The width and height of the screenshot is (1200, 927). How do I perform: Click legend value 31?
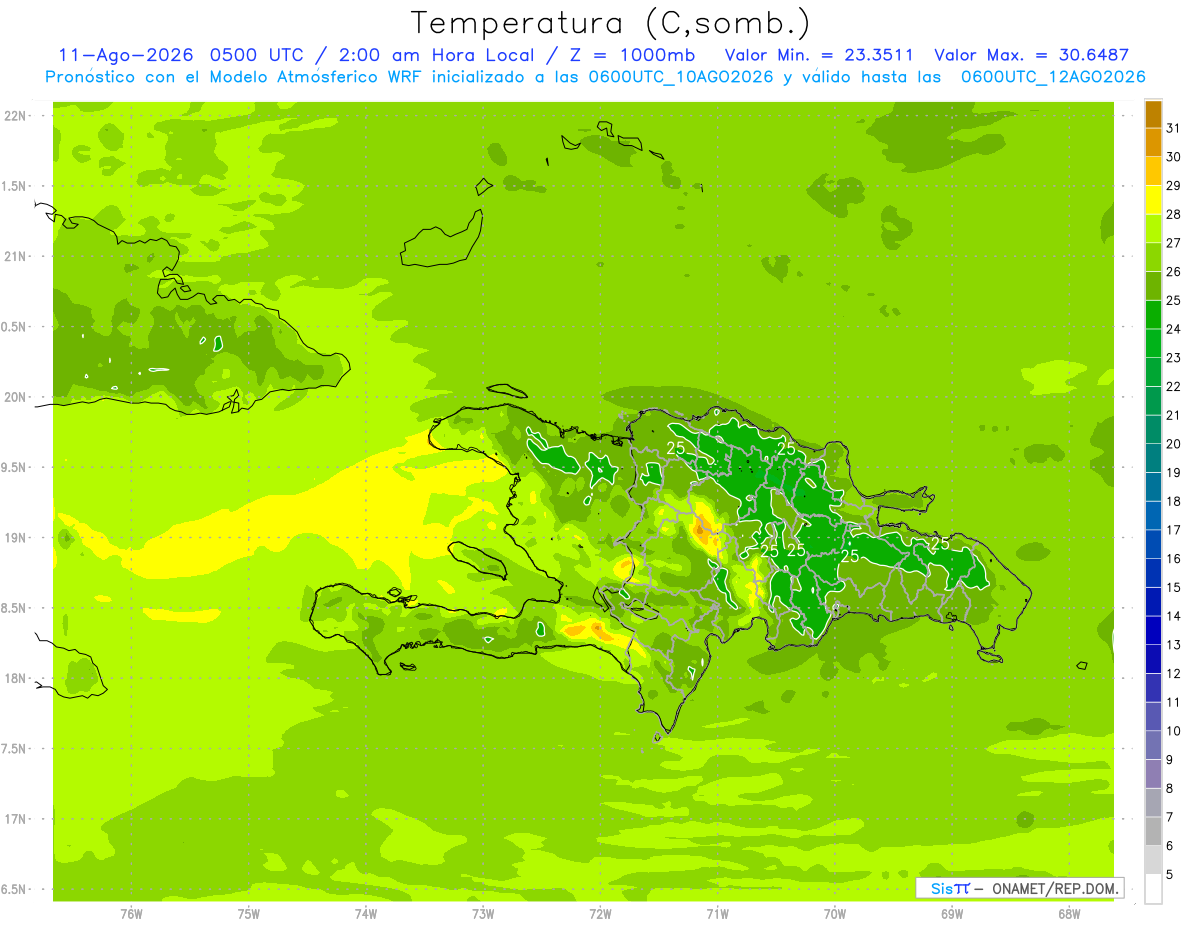[1173, 128]
